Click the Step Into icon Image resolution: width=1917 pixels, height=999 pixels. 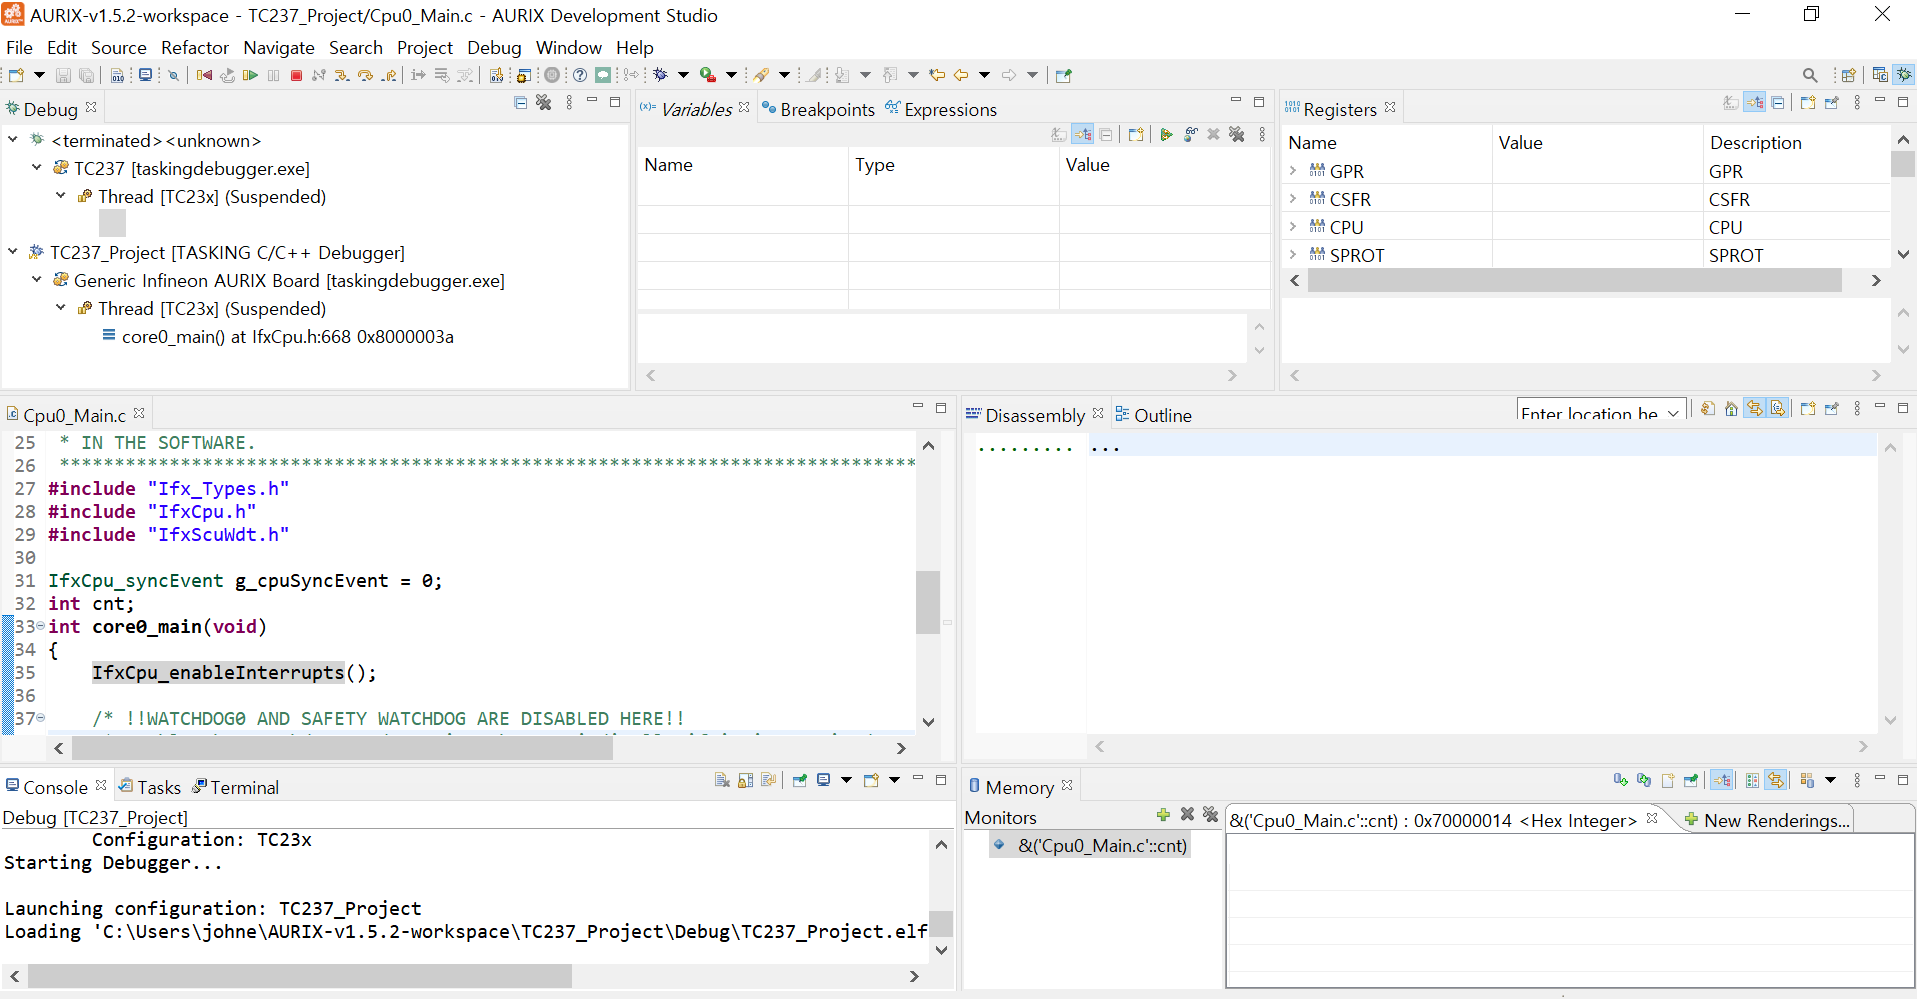click(342, 75)
